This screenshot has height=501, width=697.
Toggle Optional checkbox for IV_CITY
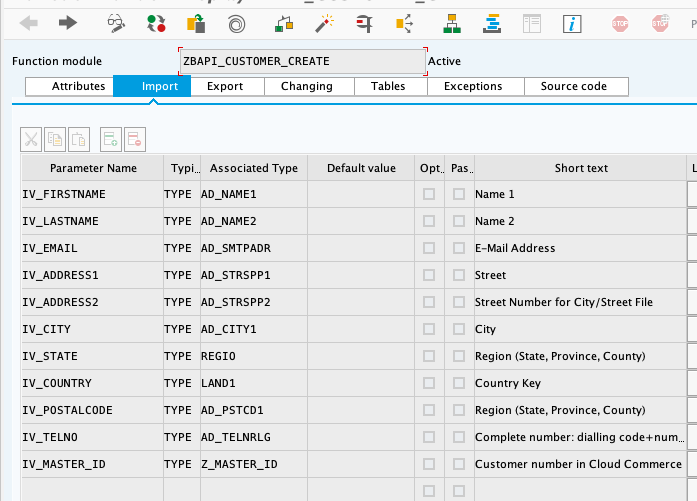[x=429, y=329]
